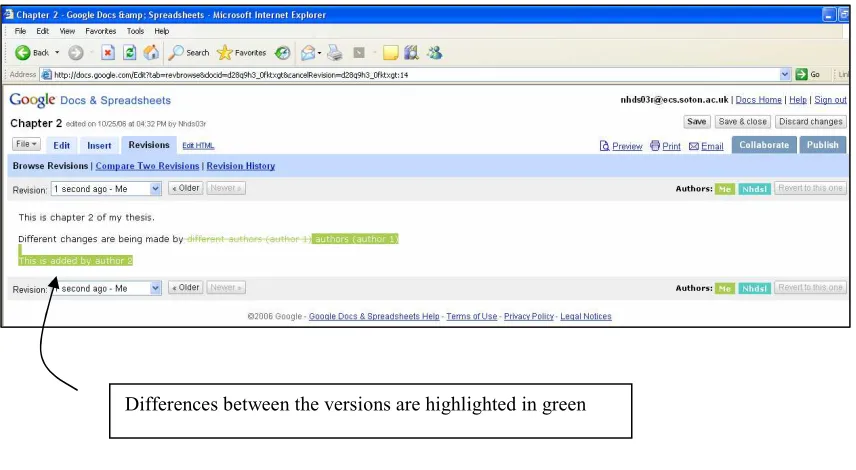Viewport: 856px width, 470px height.
Task: Click the green Go arrow button
Action: 801,74
